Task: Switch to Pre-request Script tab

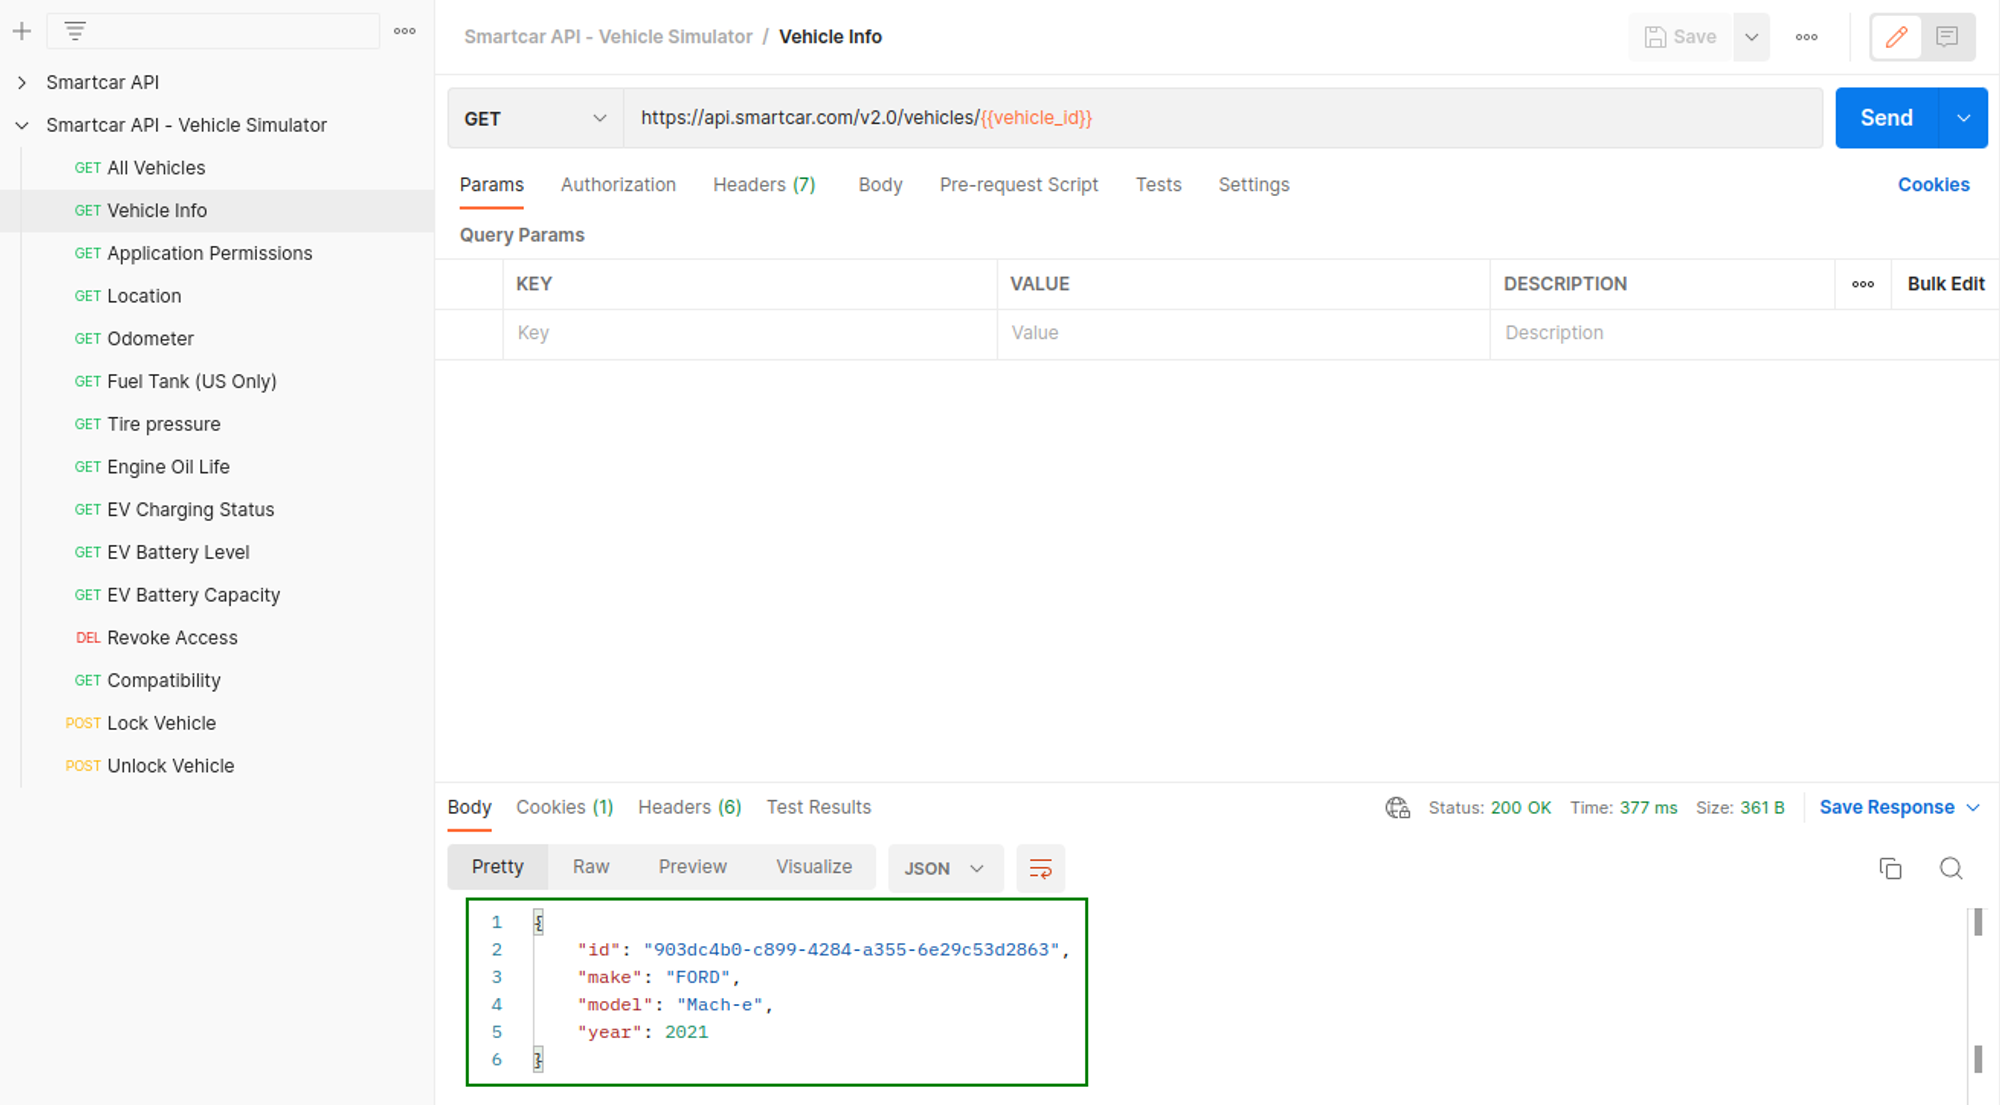Action: [1019, 185]
